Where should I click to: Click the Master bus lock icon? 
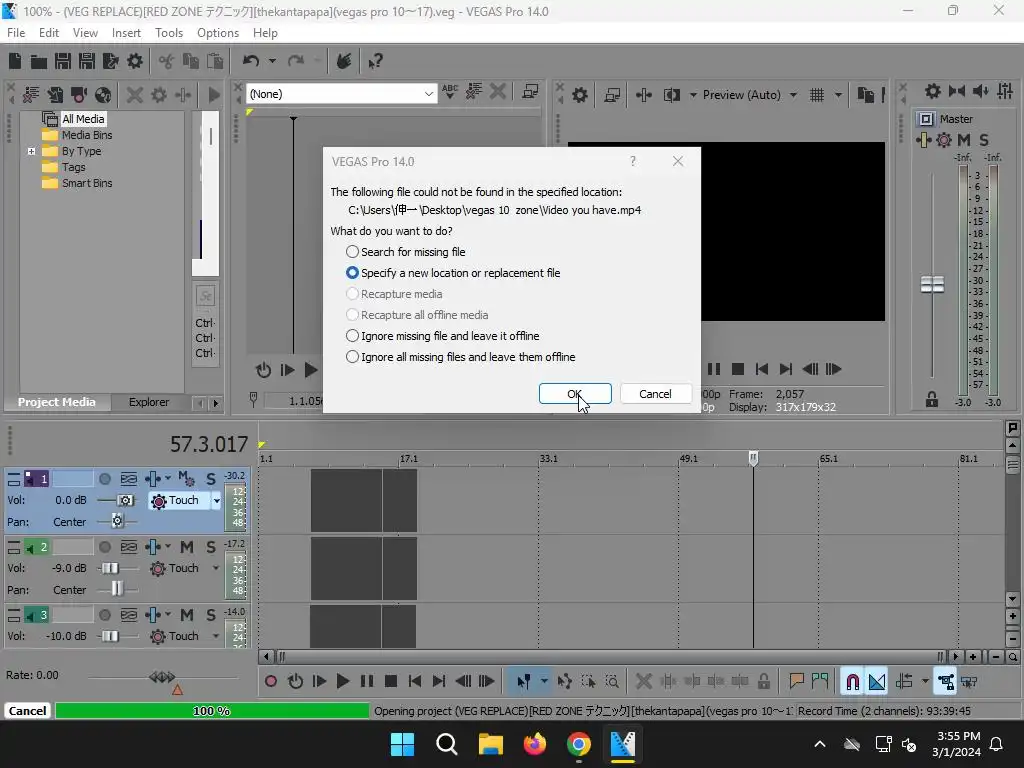tap(932, 400)
